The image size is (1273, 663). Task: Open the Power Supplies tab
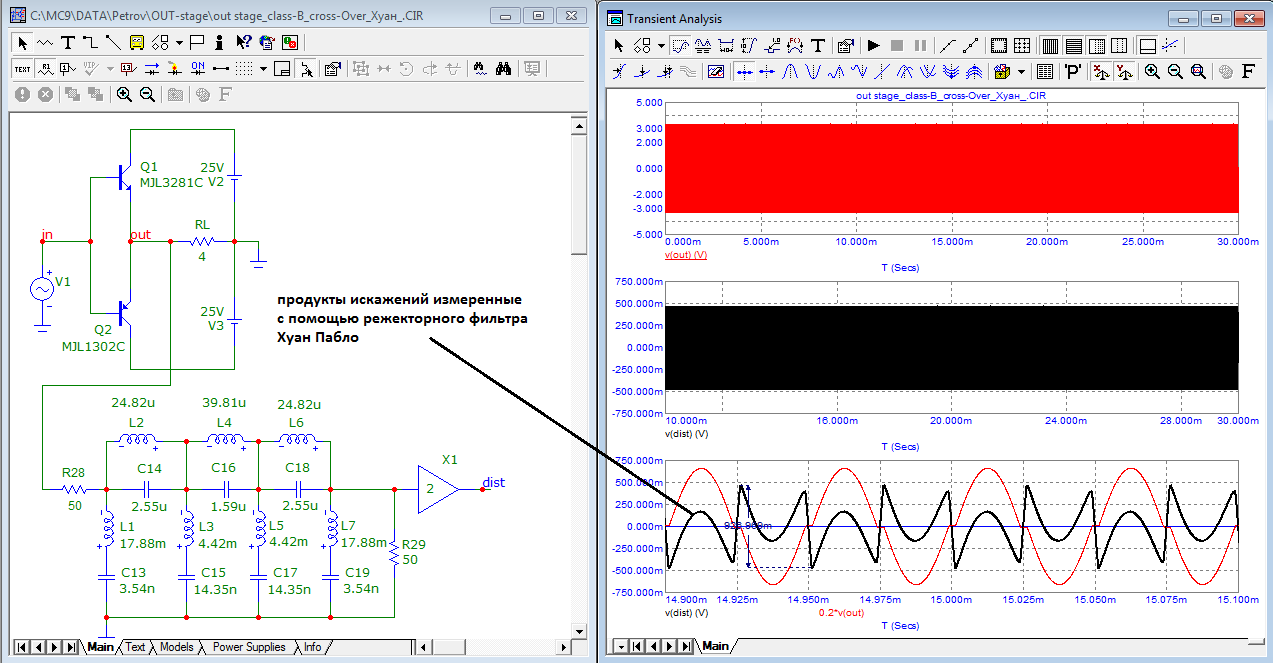(249, 647)
